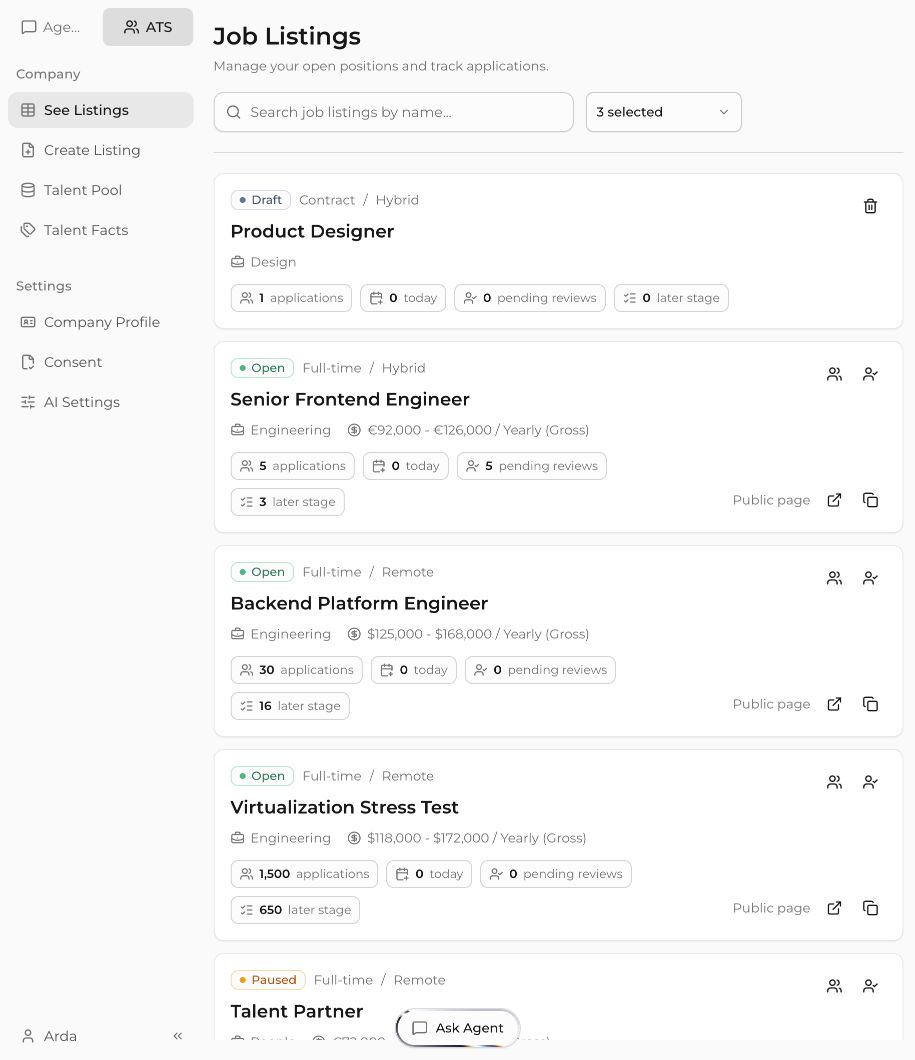Collapse the sidebar with double chevron
Image resolution: width=915 pixels, height=1060 pixels.
(x=178, y=1036)
